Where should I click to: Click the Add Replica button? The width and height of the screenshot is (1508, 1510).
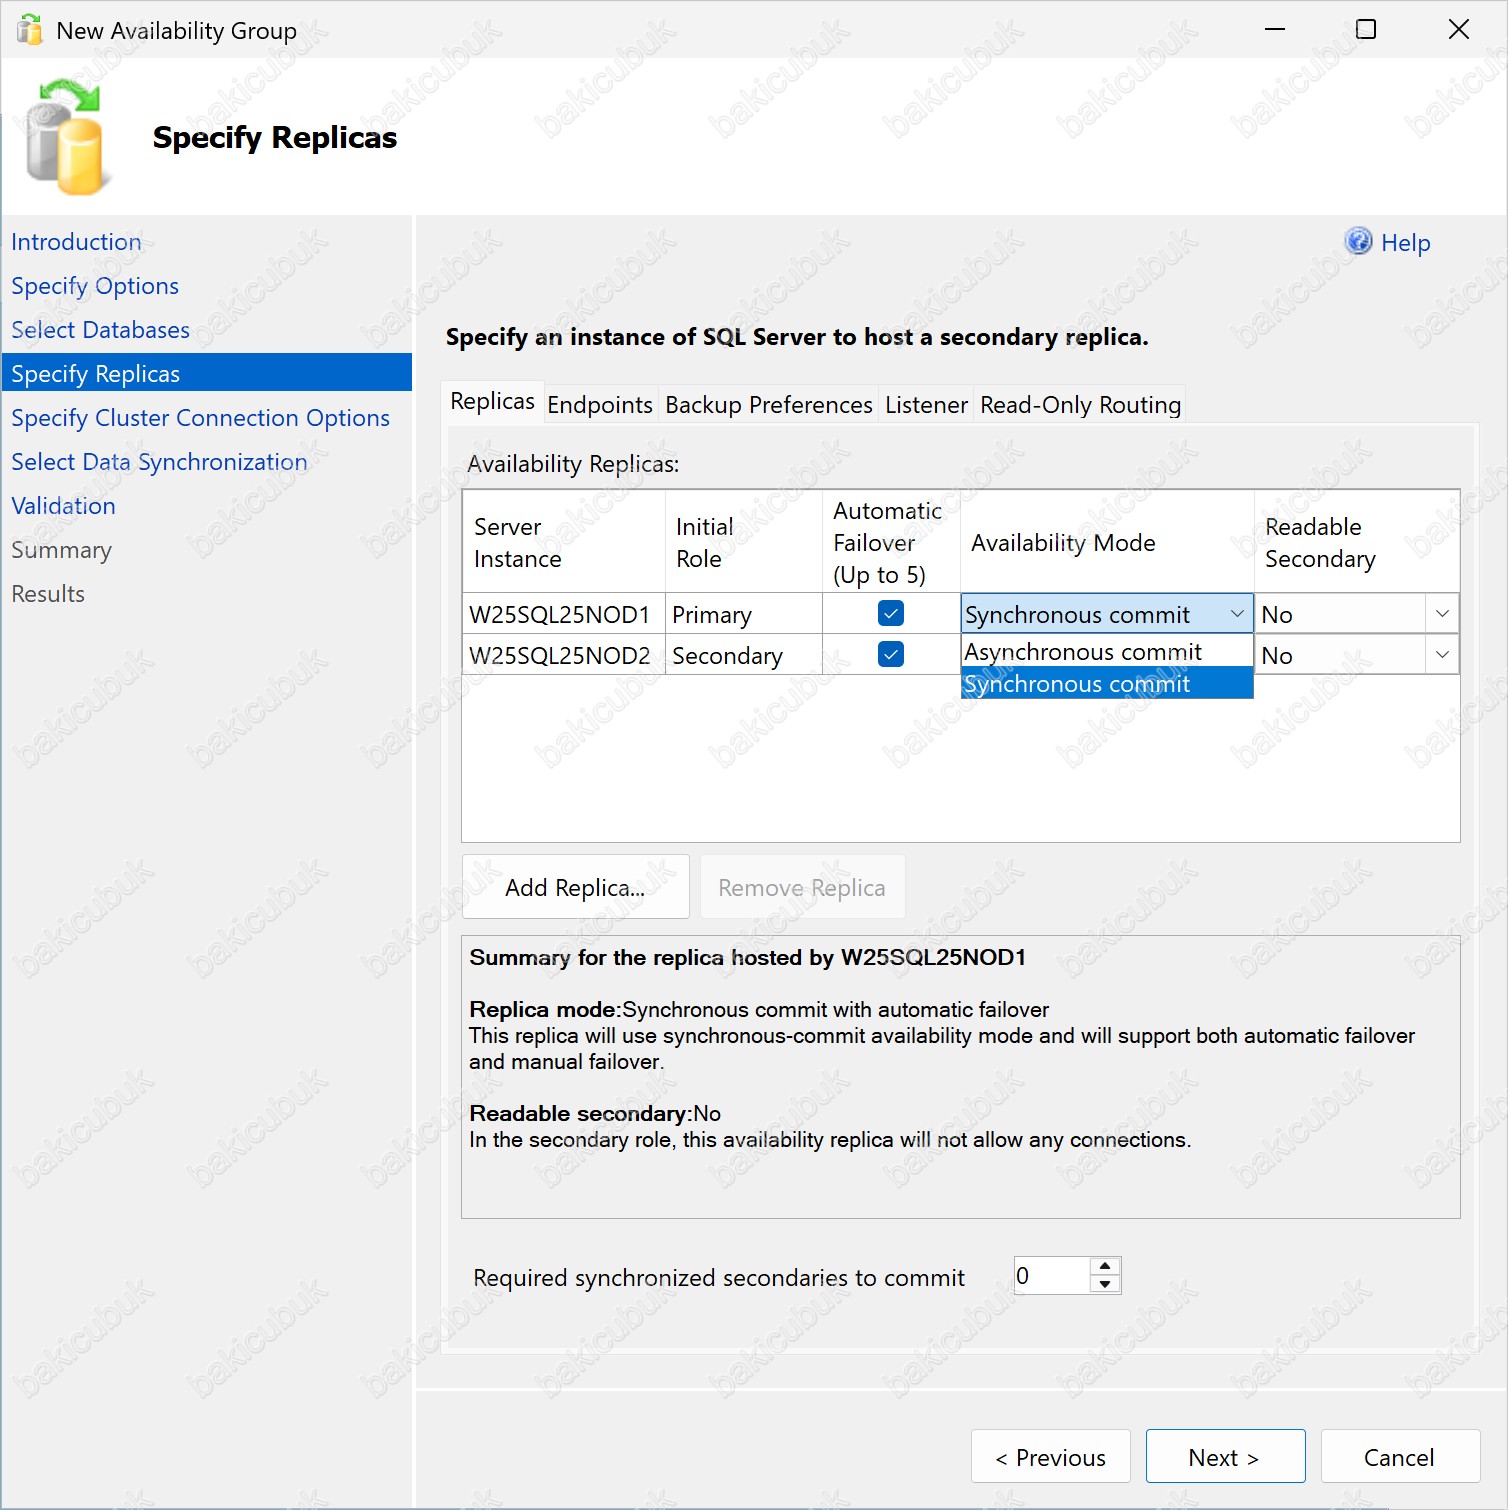(575, 887)
